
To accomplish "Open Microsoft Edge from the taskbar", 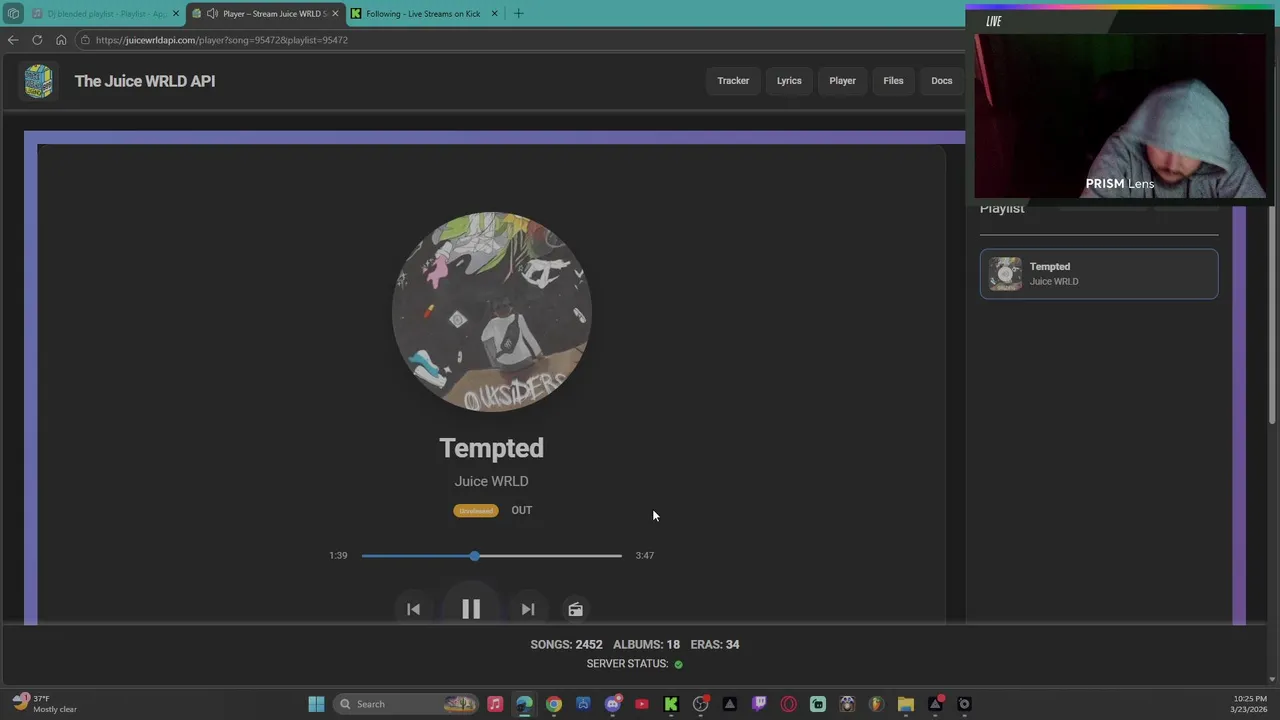I will [524, 704].
